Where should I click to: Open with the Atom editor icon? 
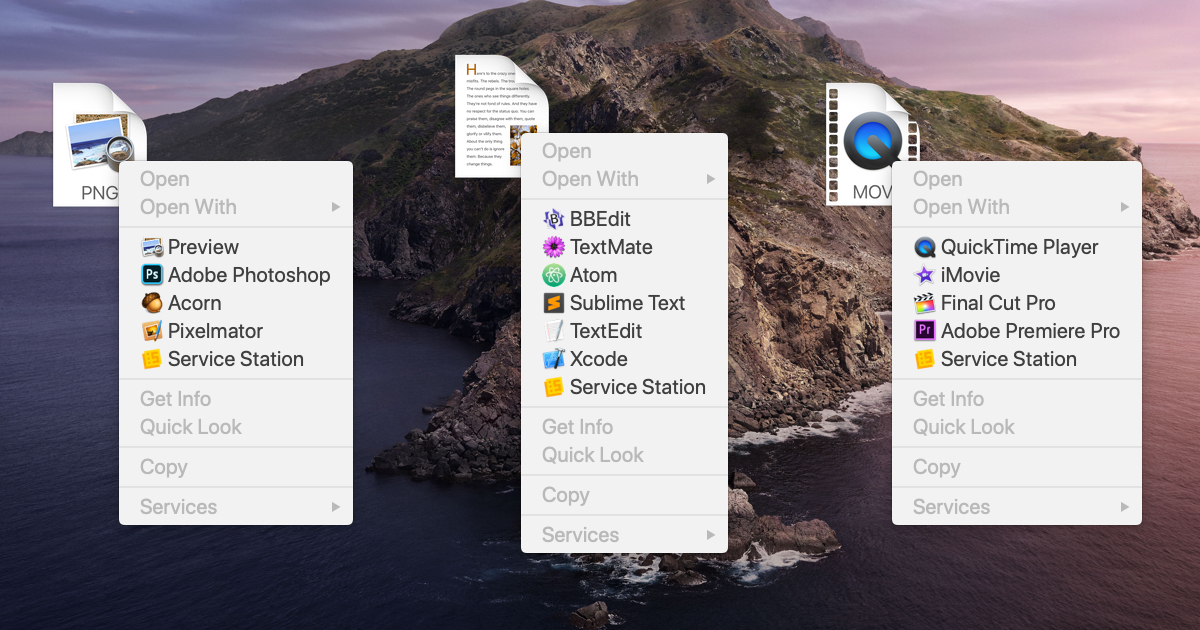click(x=554, y=275)
